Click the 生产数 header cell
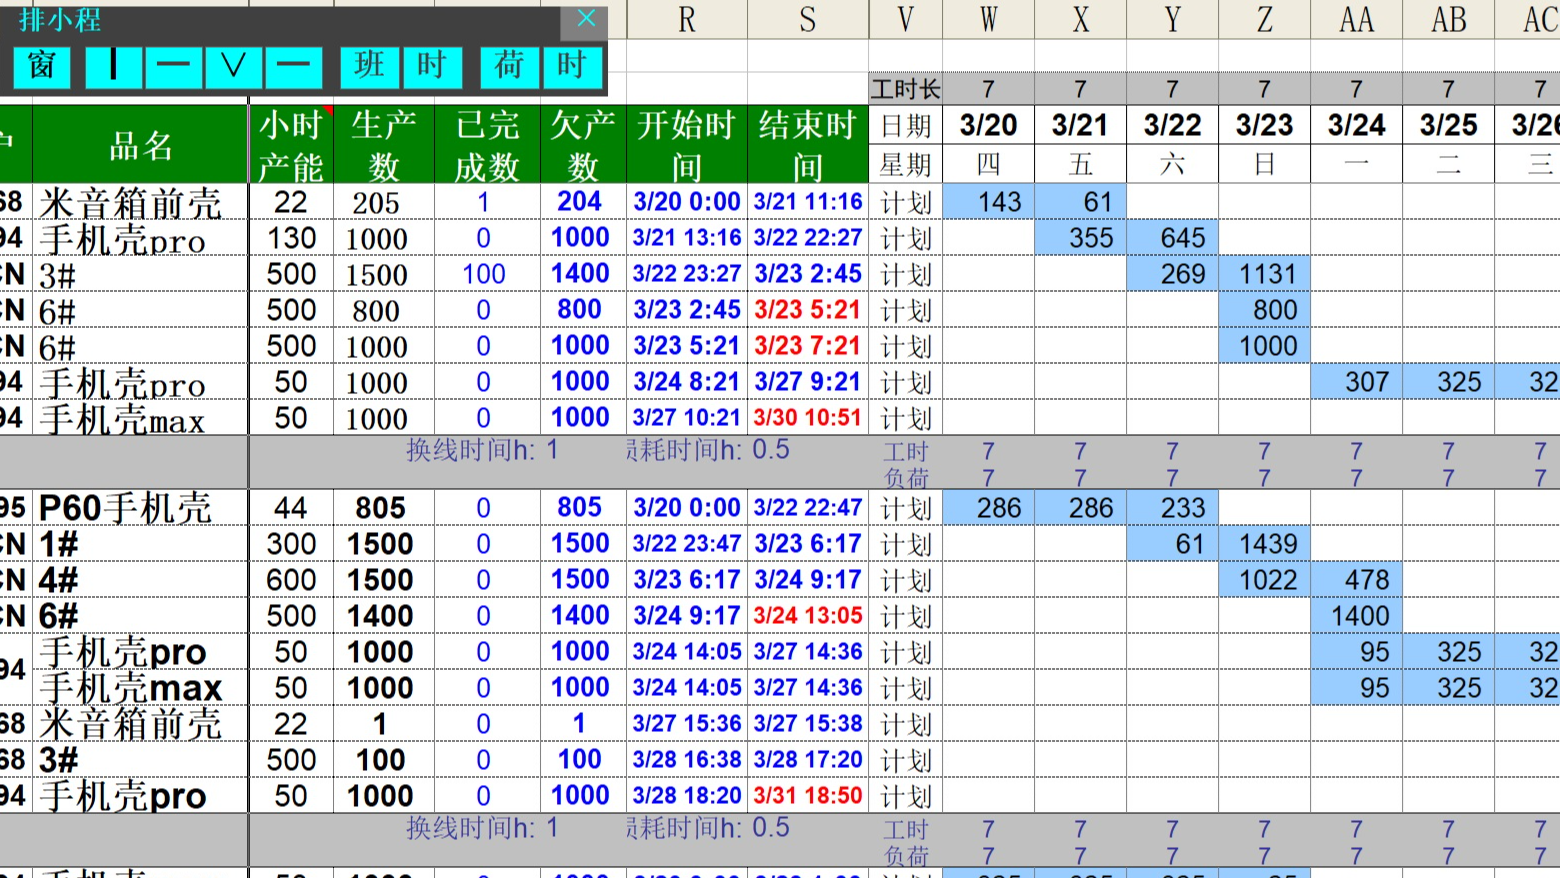 click(x=384, y=145)
